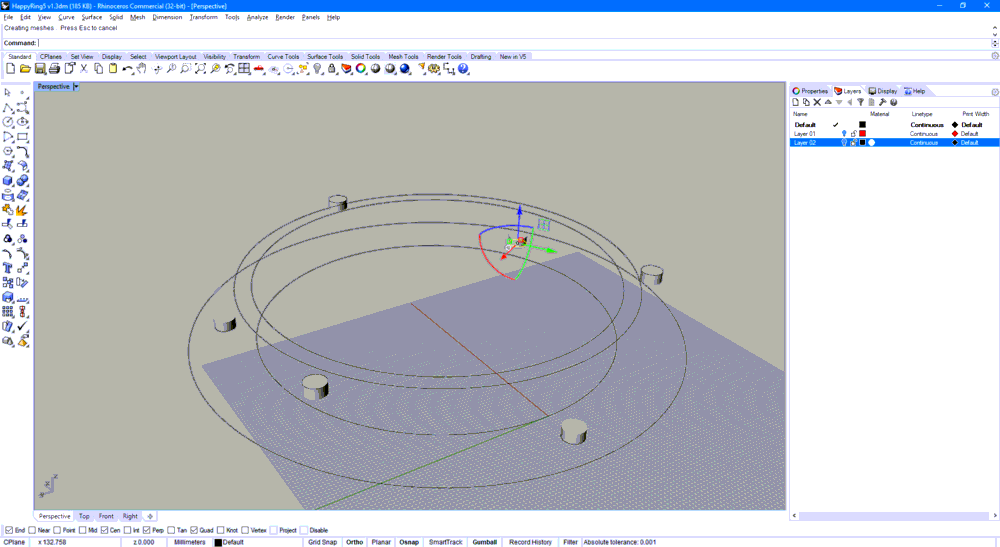Viewport: 1000px width, 547px height.
Task: Click the filter funnel icon in Layers panel
Action: tap(860, 102)
